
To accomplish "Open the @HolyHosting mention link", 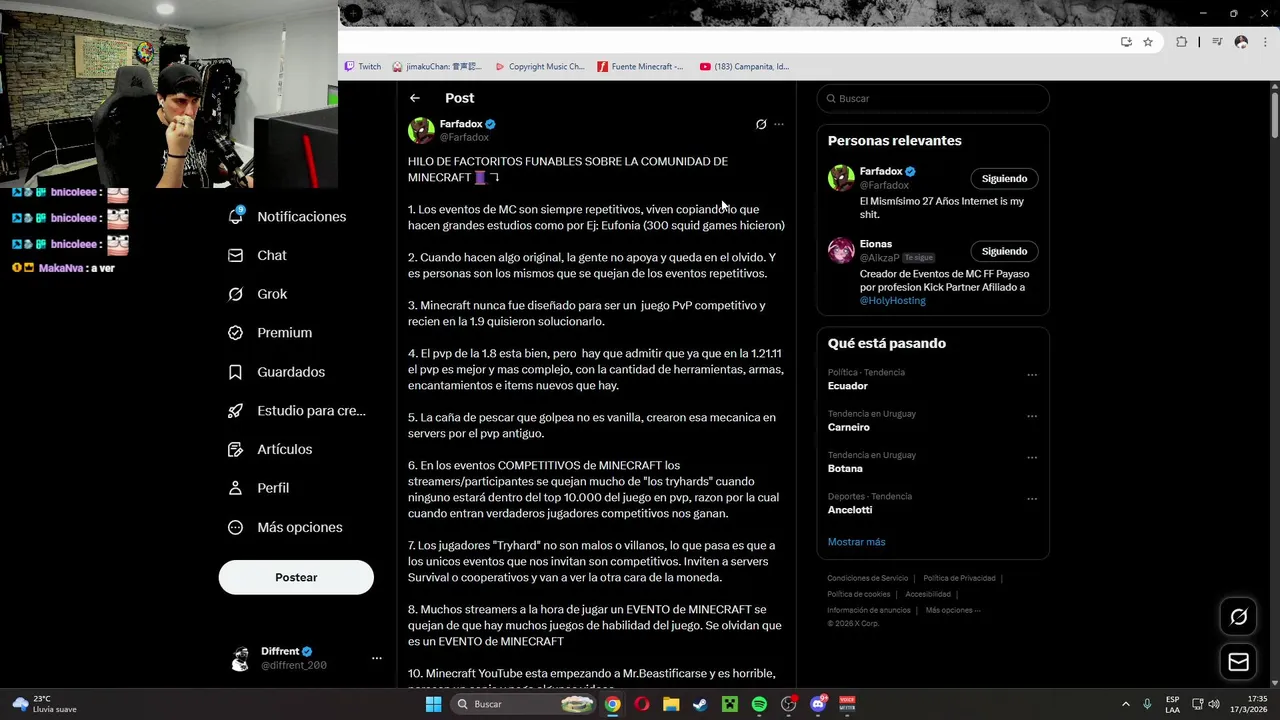I will tap(893, 300).
